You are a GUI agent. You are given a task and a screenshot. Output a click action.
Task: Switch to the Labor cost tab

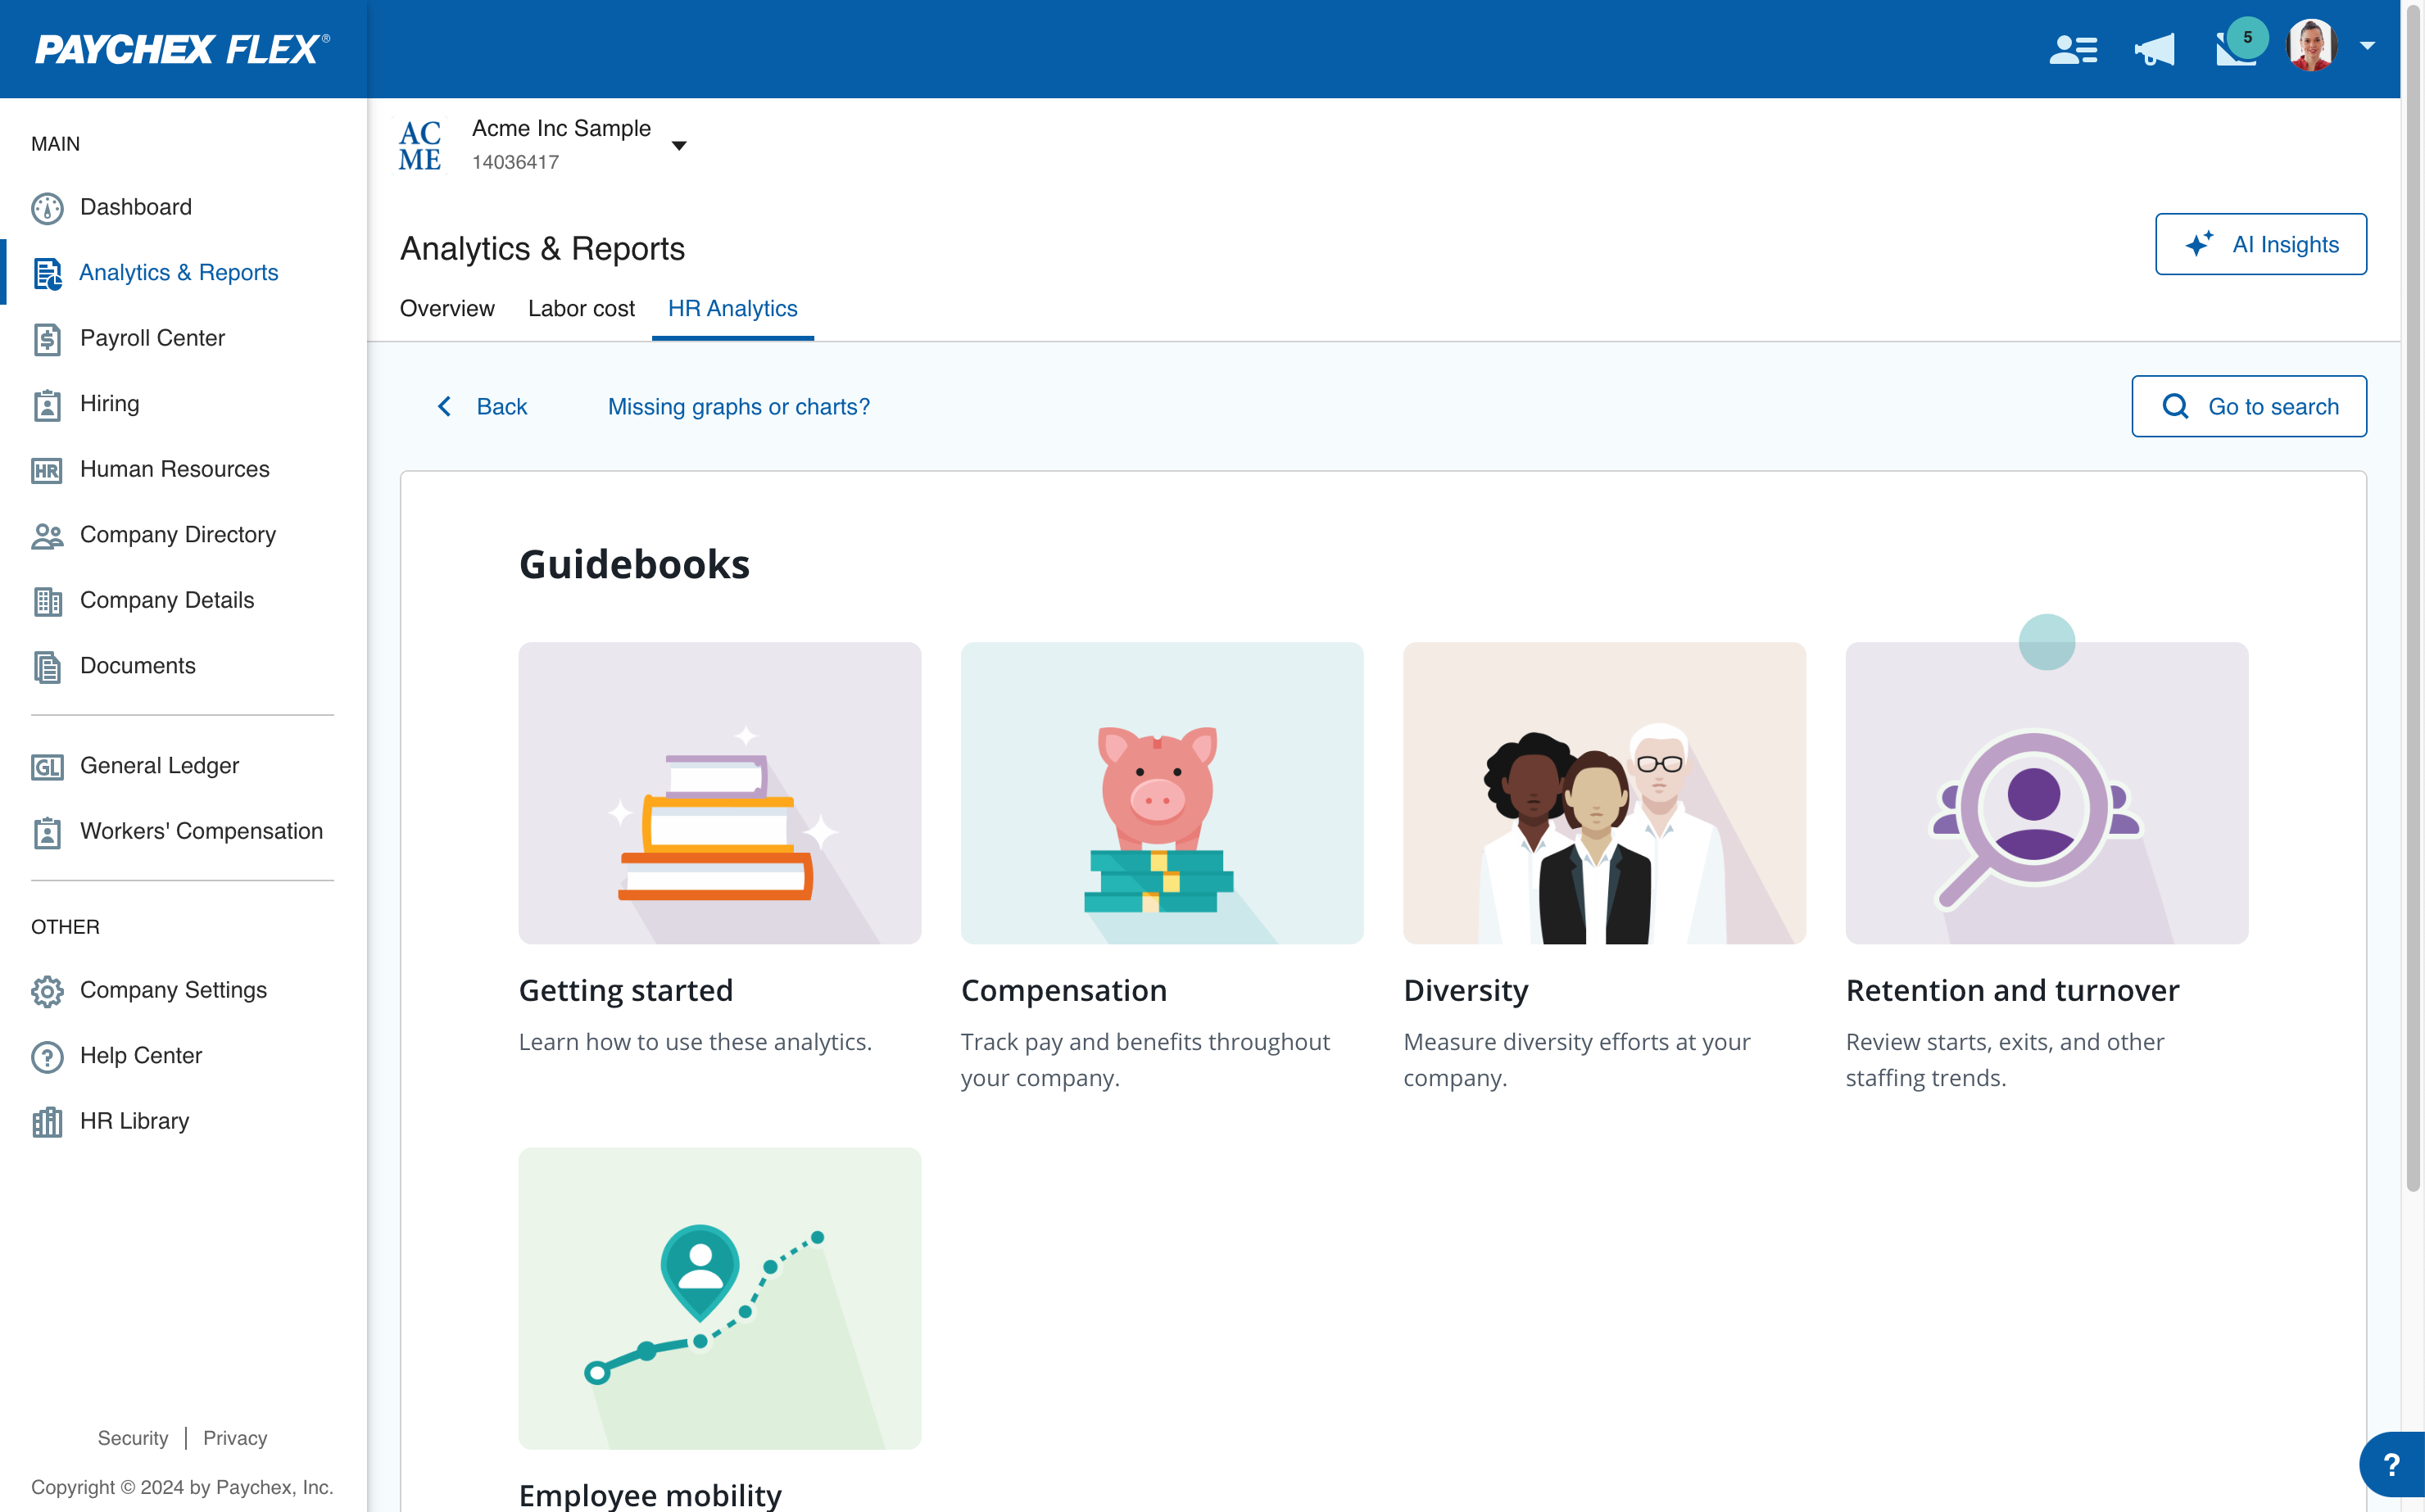pos(581,309)
